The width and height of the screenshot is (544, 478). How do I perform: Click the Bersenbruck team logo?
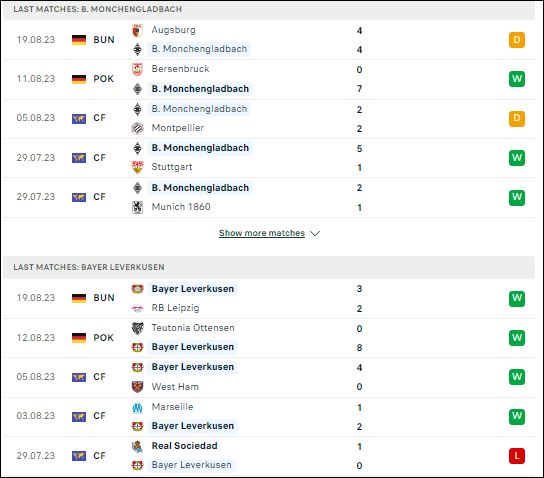pos(137,69)
